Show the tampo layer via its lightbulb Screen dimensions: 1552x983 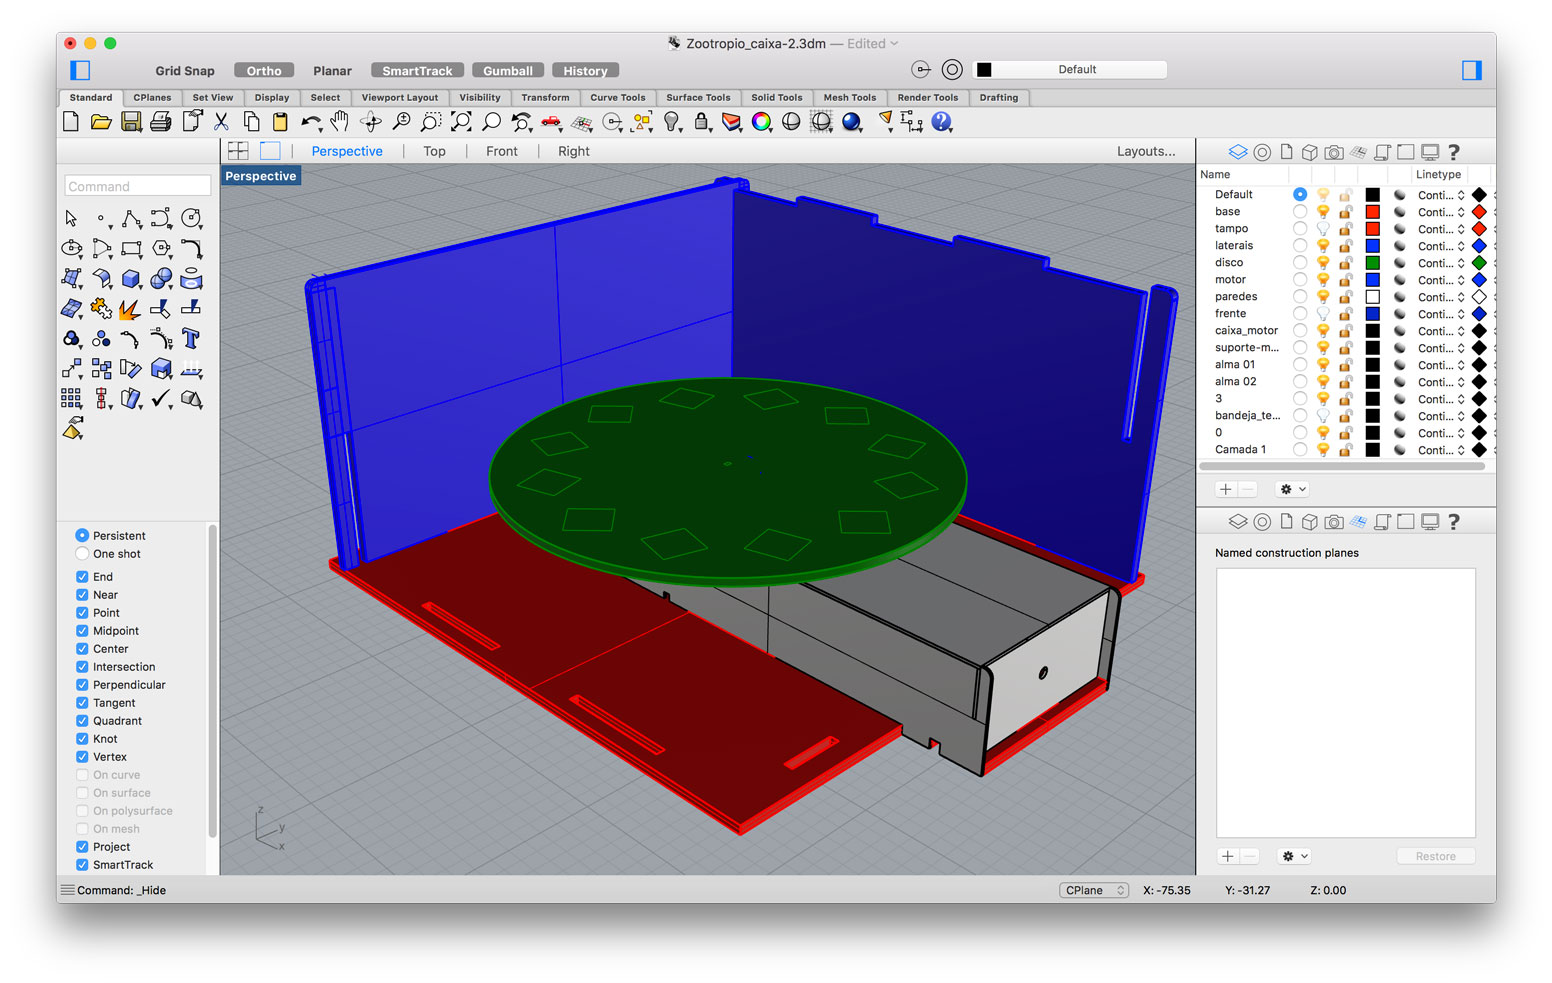point(1323,229)
